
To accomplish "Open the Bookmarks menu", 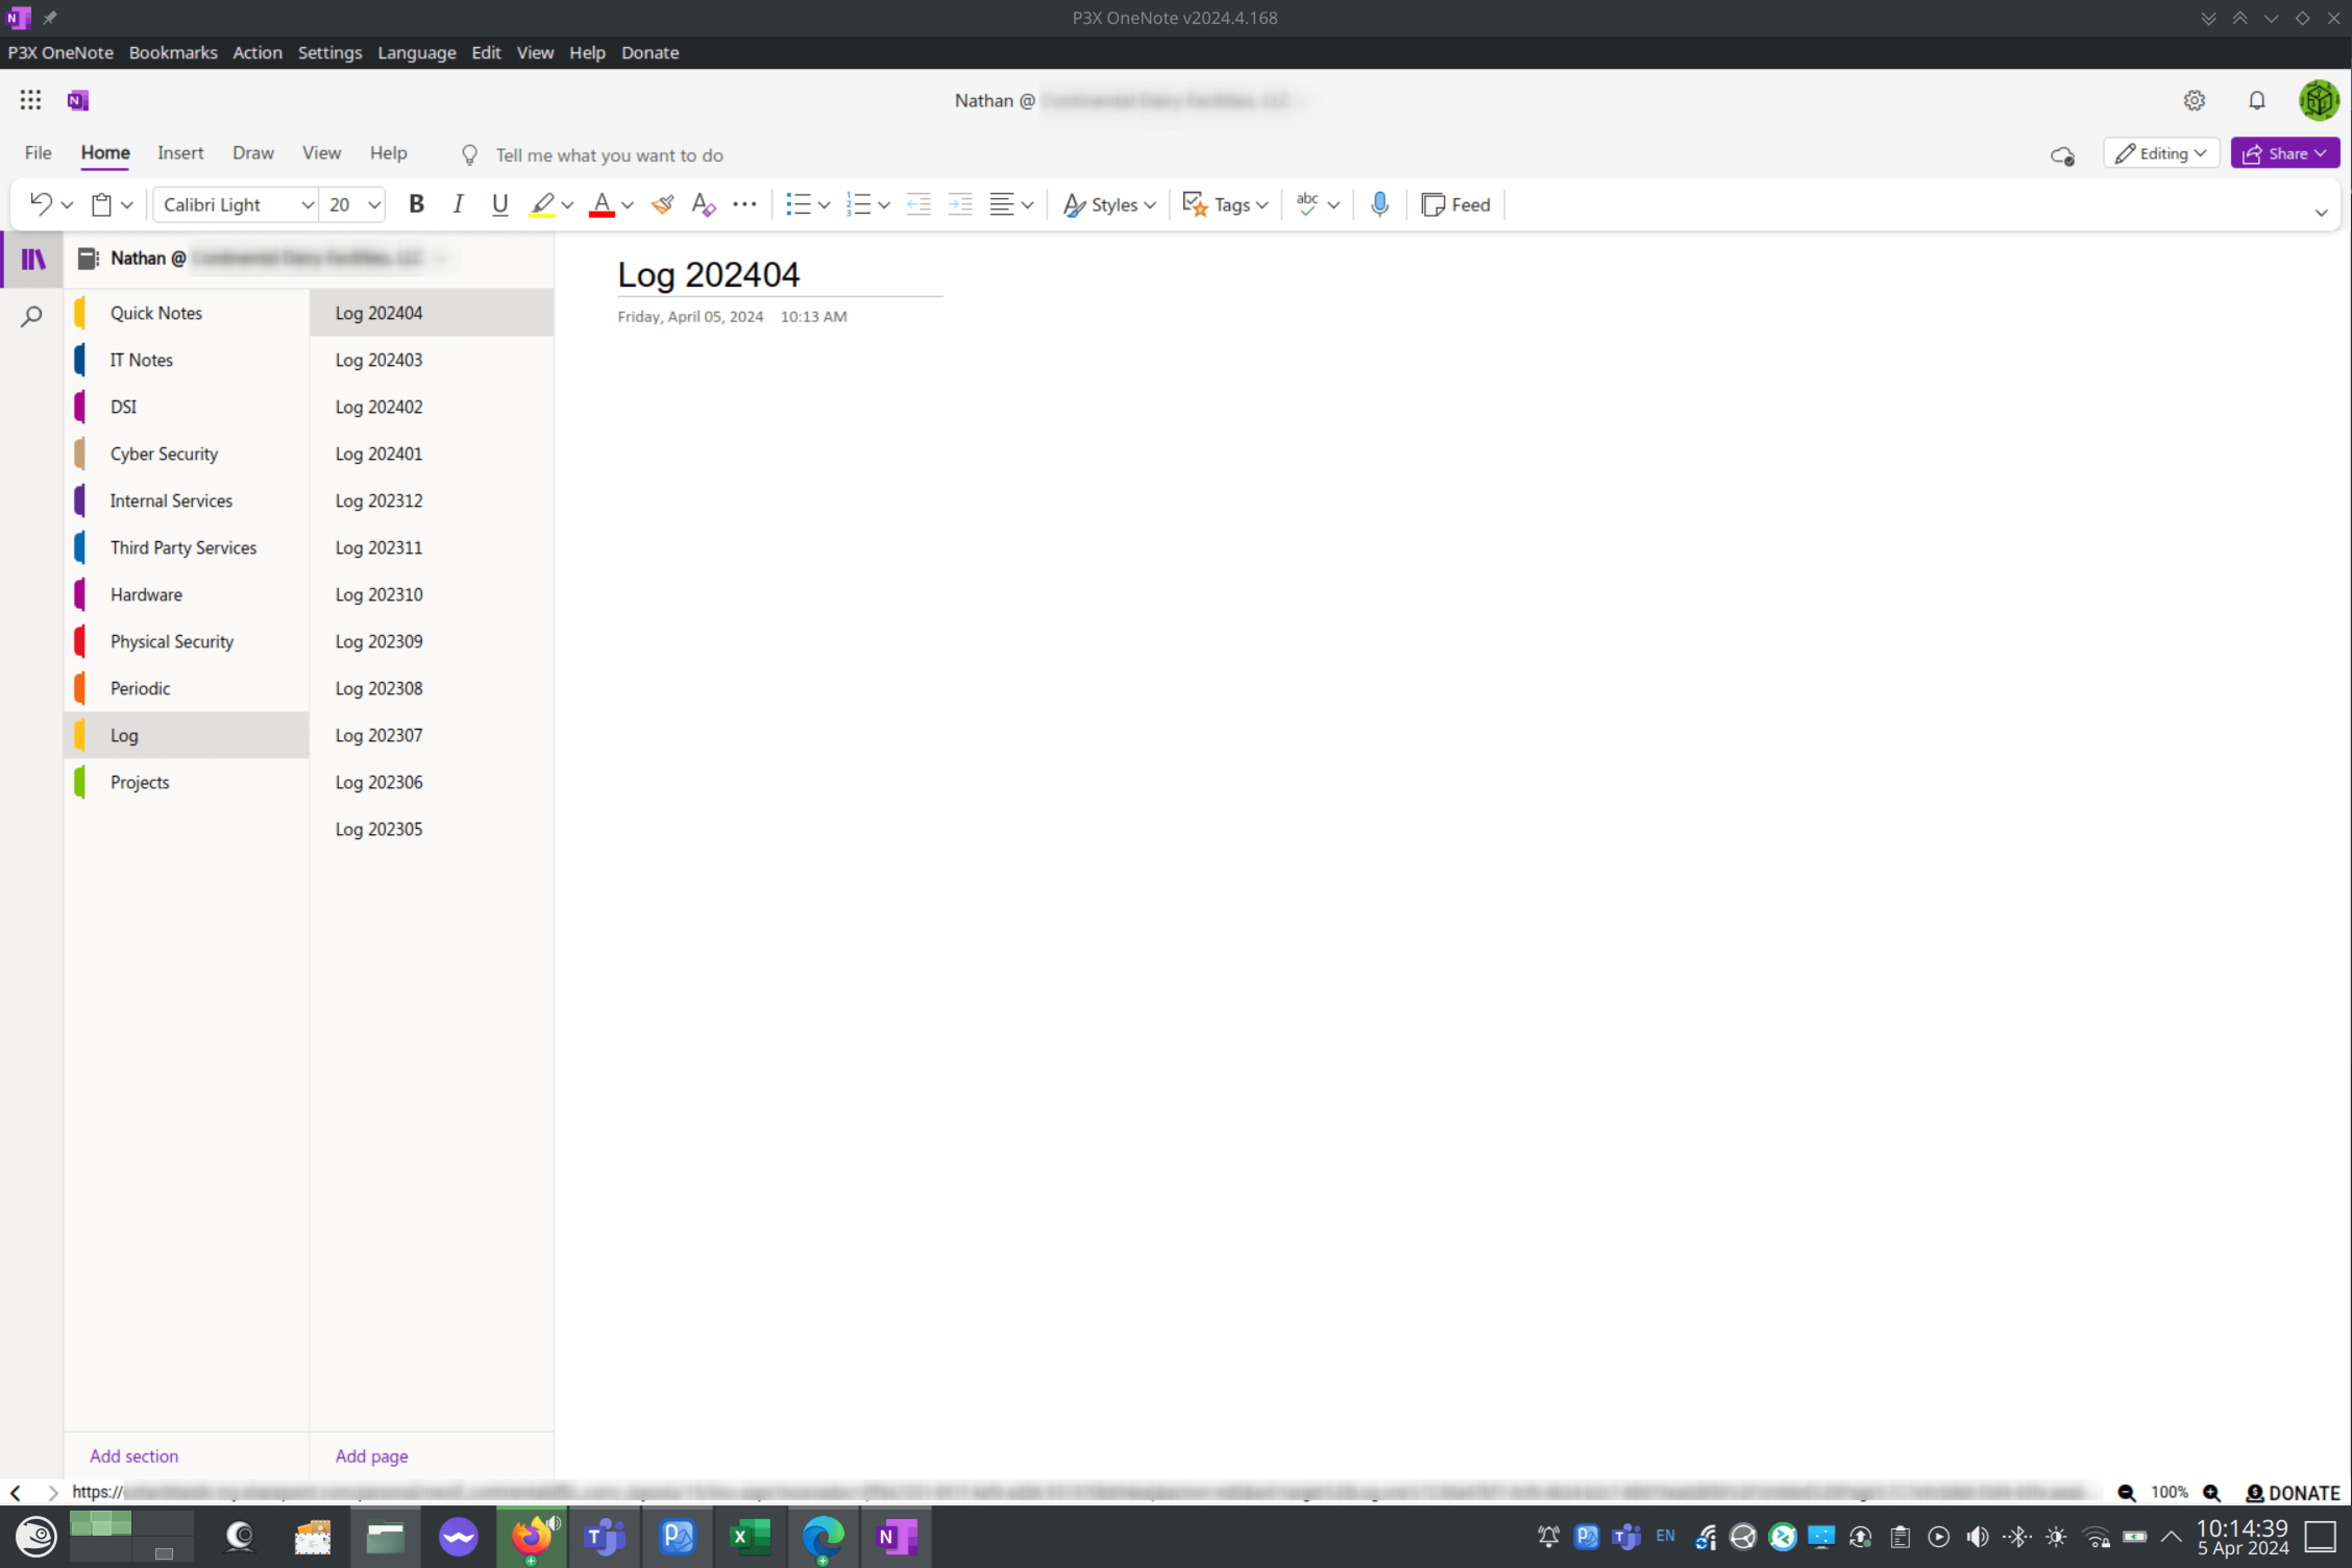I will pos(172,52).
